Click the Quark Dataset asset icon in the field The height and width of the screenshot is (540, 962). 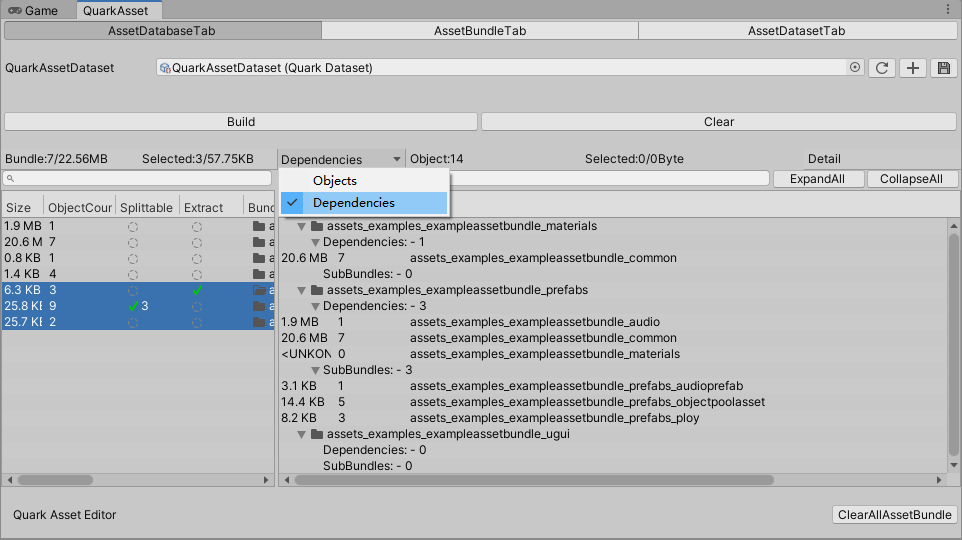(164, 68)
